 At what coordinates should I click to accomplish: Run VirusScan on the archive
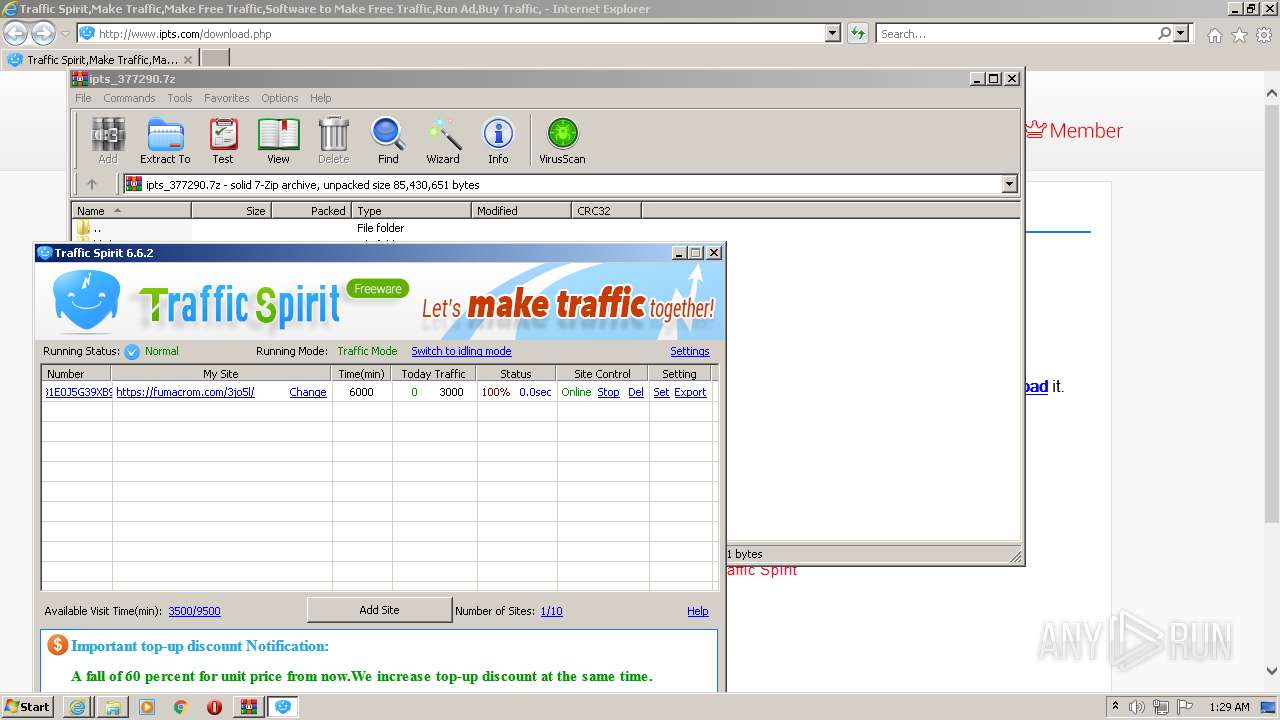562,141
